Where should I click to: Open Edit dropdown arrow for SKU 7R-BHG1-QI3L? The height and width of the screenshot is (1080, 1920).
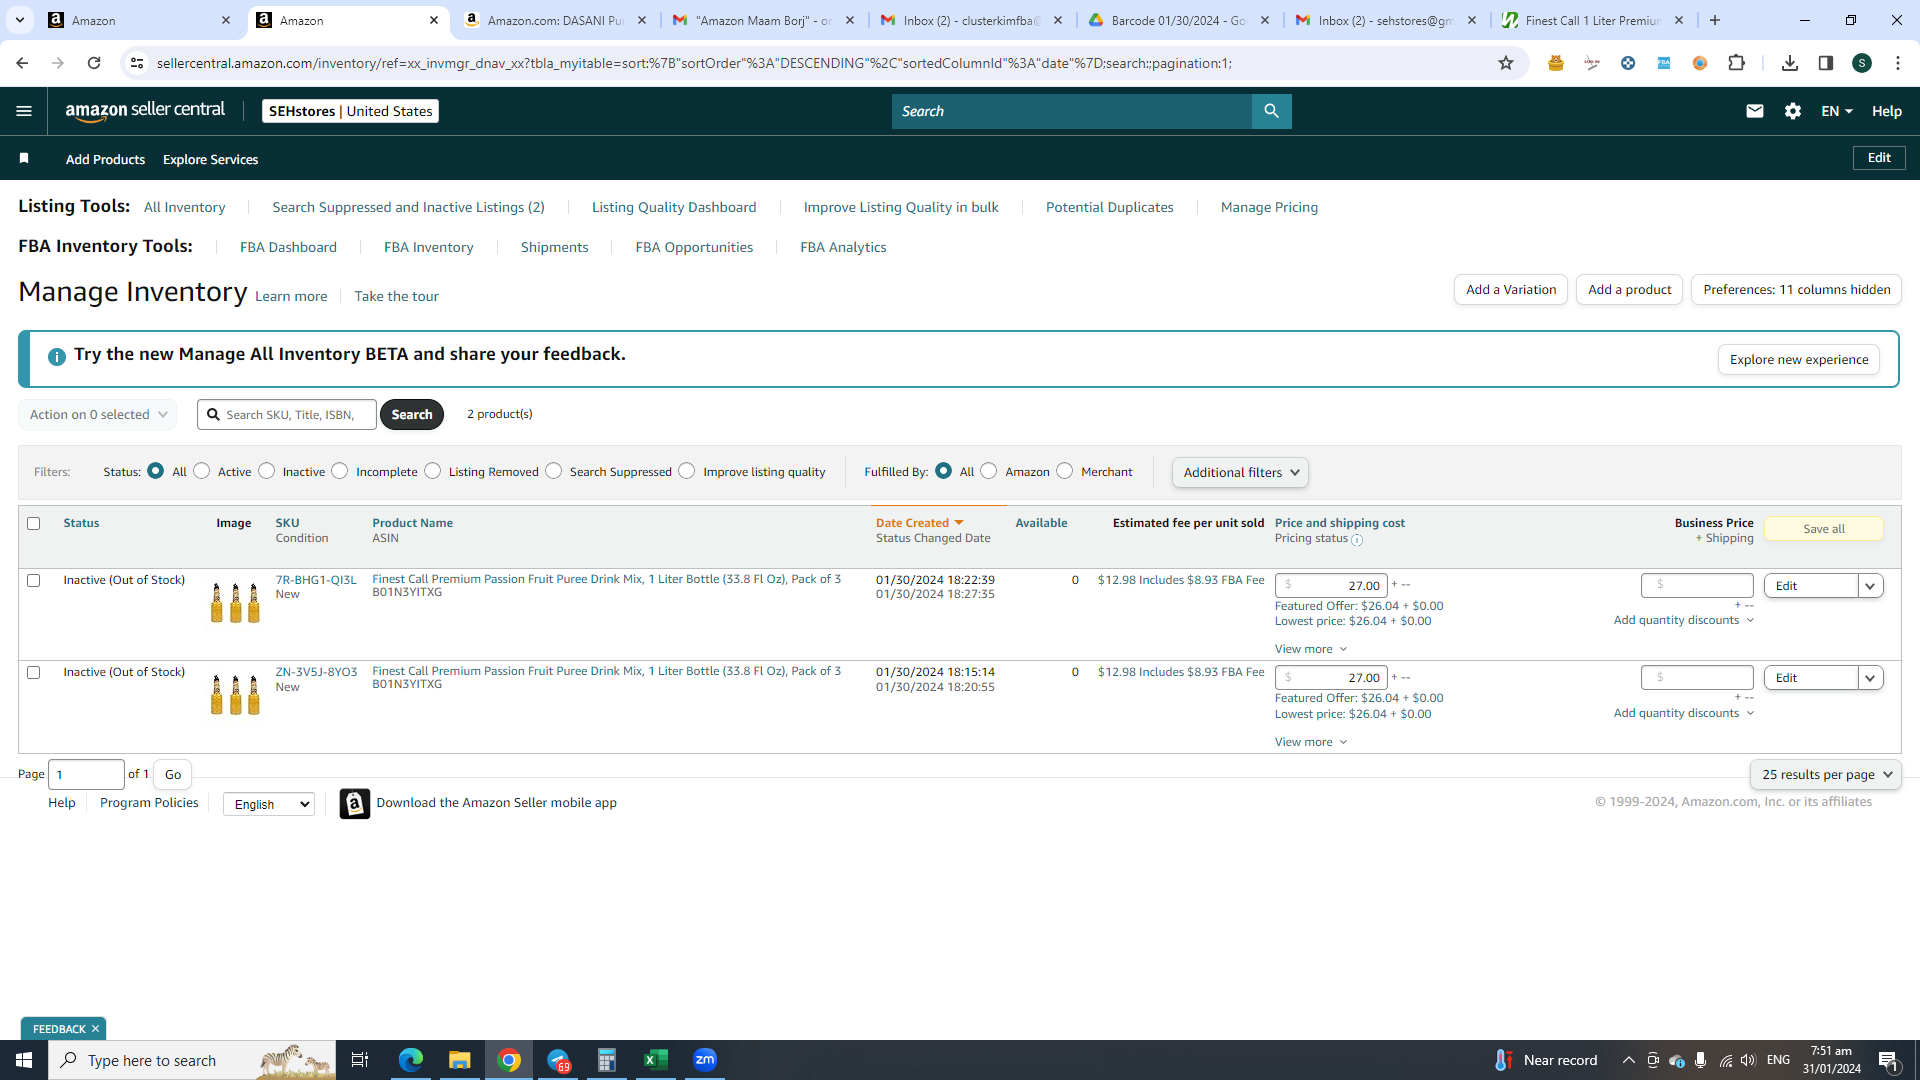[x=1870, y=586]
